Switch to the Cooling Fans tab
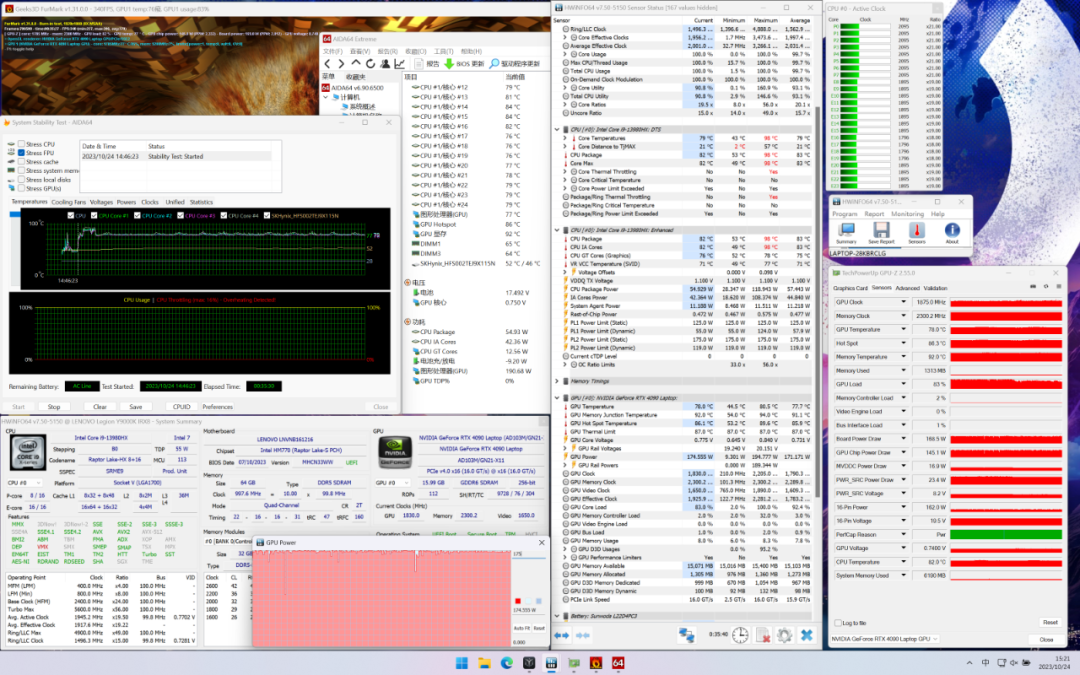 click(x=69, y=202)
